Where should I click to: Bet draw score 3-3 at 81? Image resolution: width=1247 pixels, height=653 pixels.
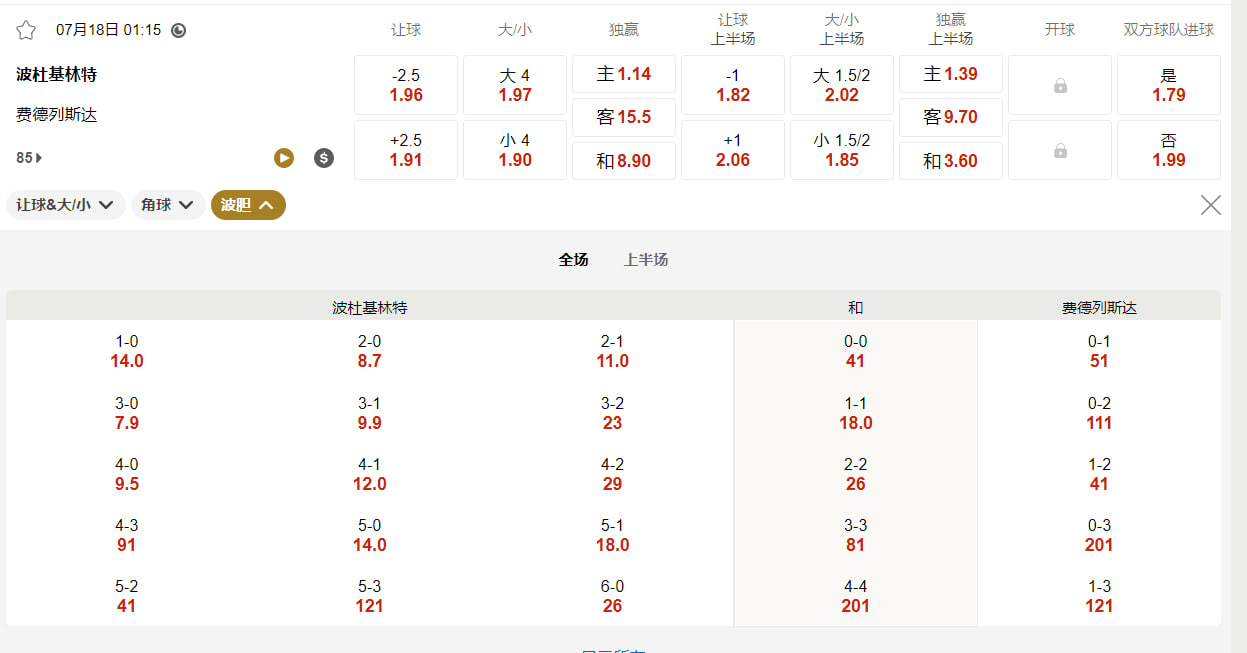(x=855, y=535)
